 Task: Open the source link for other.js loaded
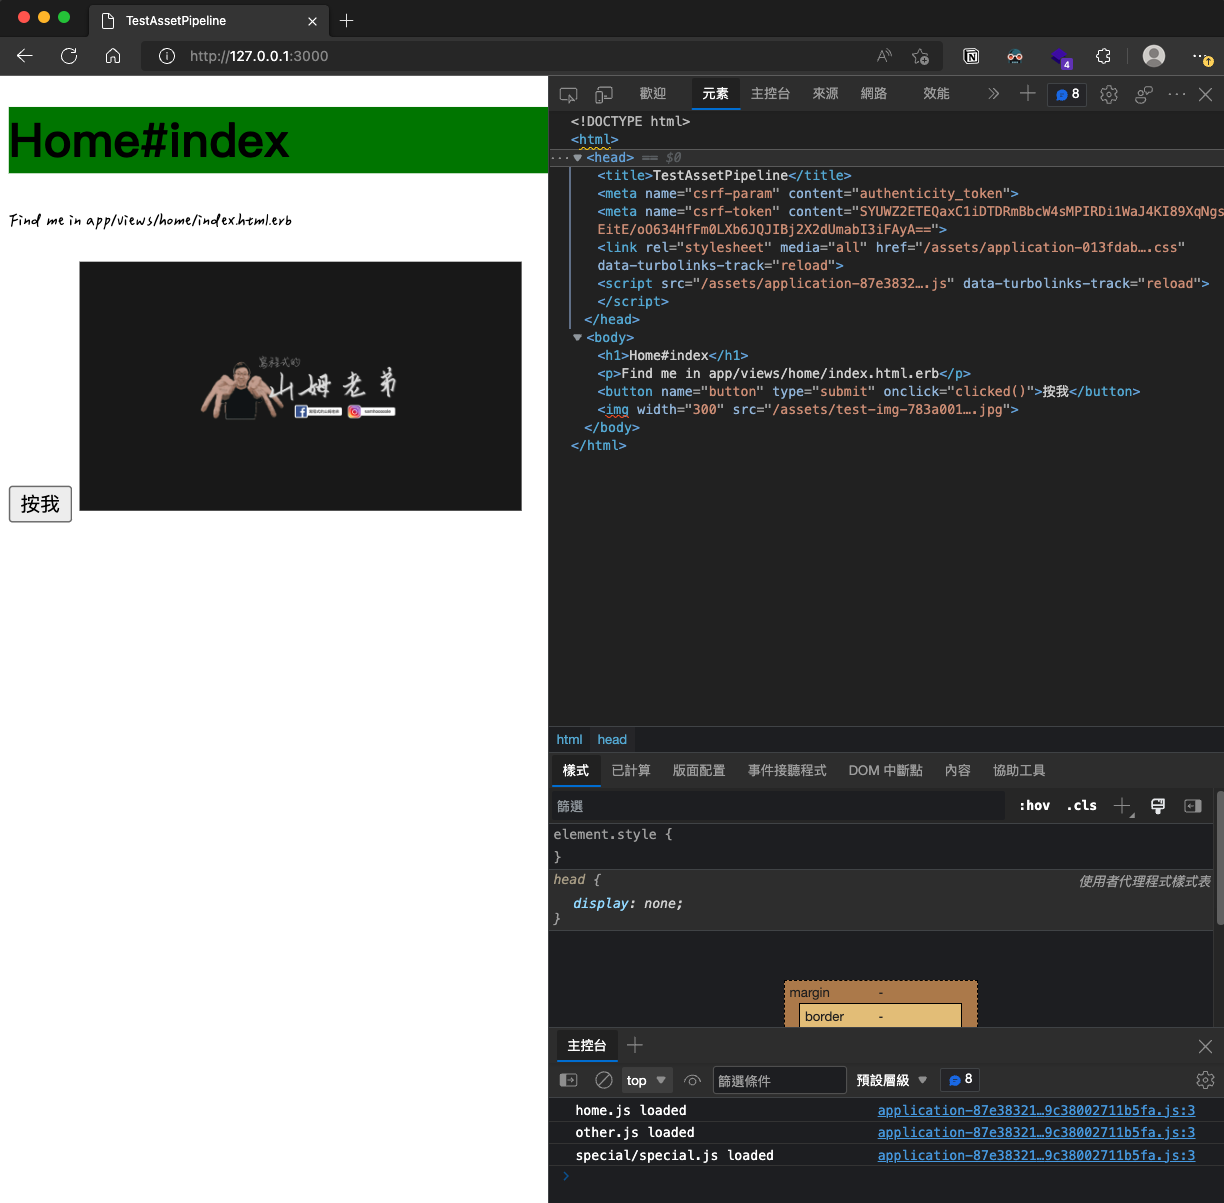click(1036, 1133)
